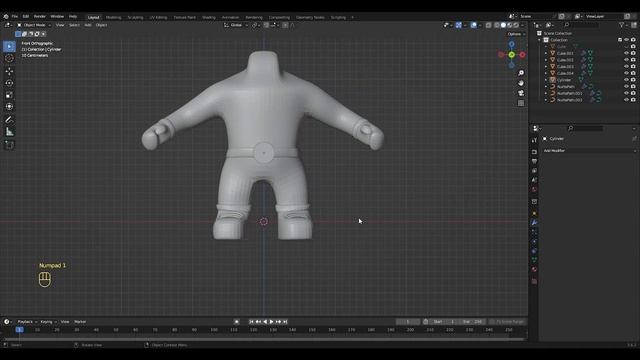The height and width of the screenshot is (360, 640).
Task: Open the Global transform orientation dropdown
Action: pyautogui.click(x=236, y=25)
